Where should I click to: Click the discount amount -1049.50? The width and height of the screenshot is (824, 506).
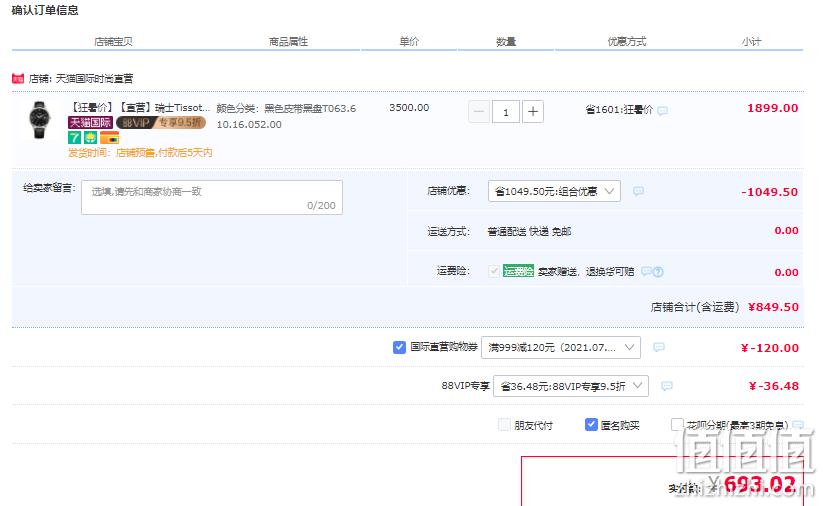pos(769,192)
